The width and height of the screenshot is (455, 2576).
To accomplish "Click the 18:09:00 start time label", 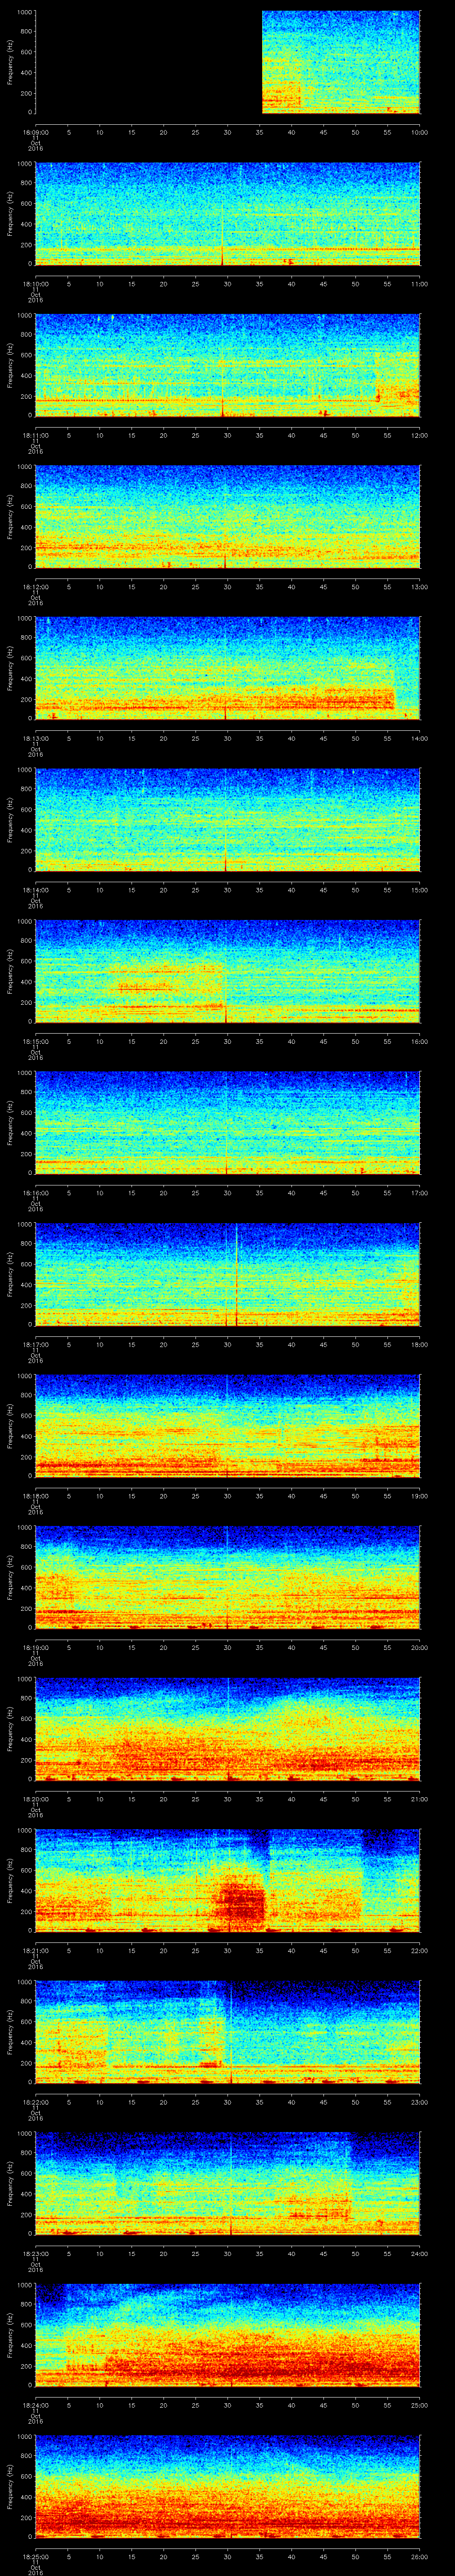I will click(x=35, y=131).
